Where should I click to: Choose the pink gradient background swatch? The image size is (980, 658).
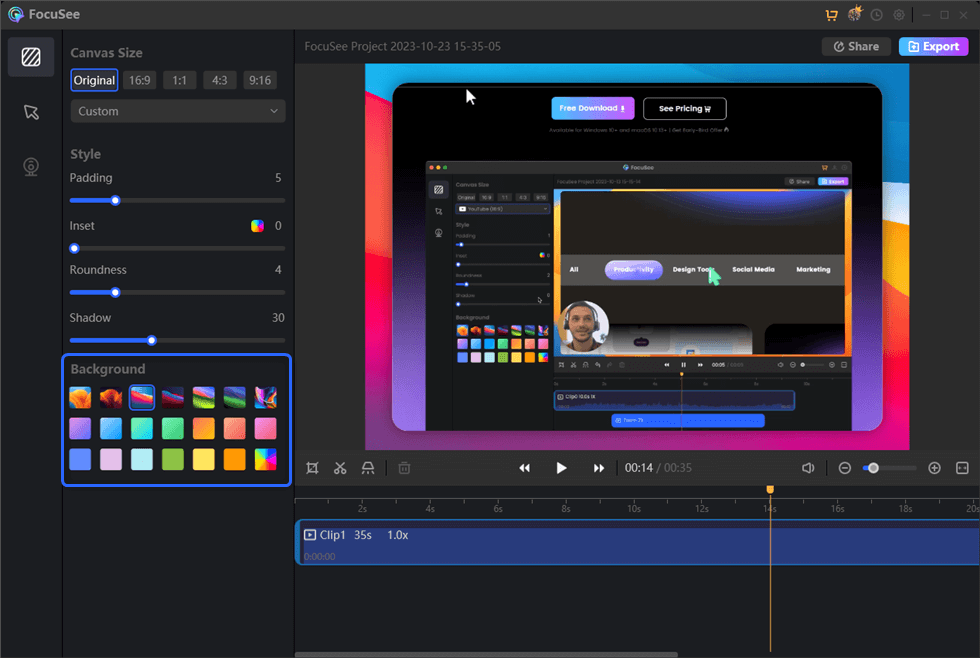[x=266, y=429]
